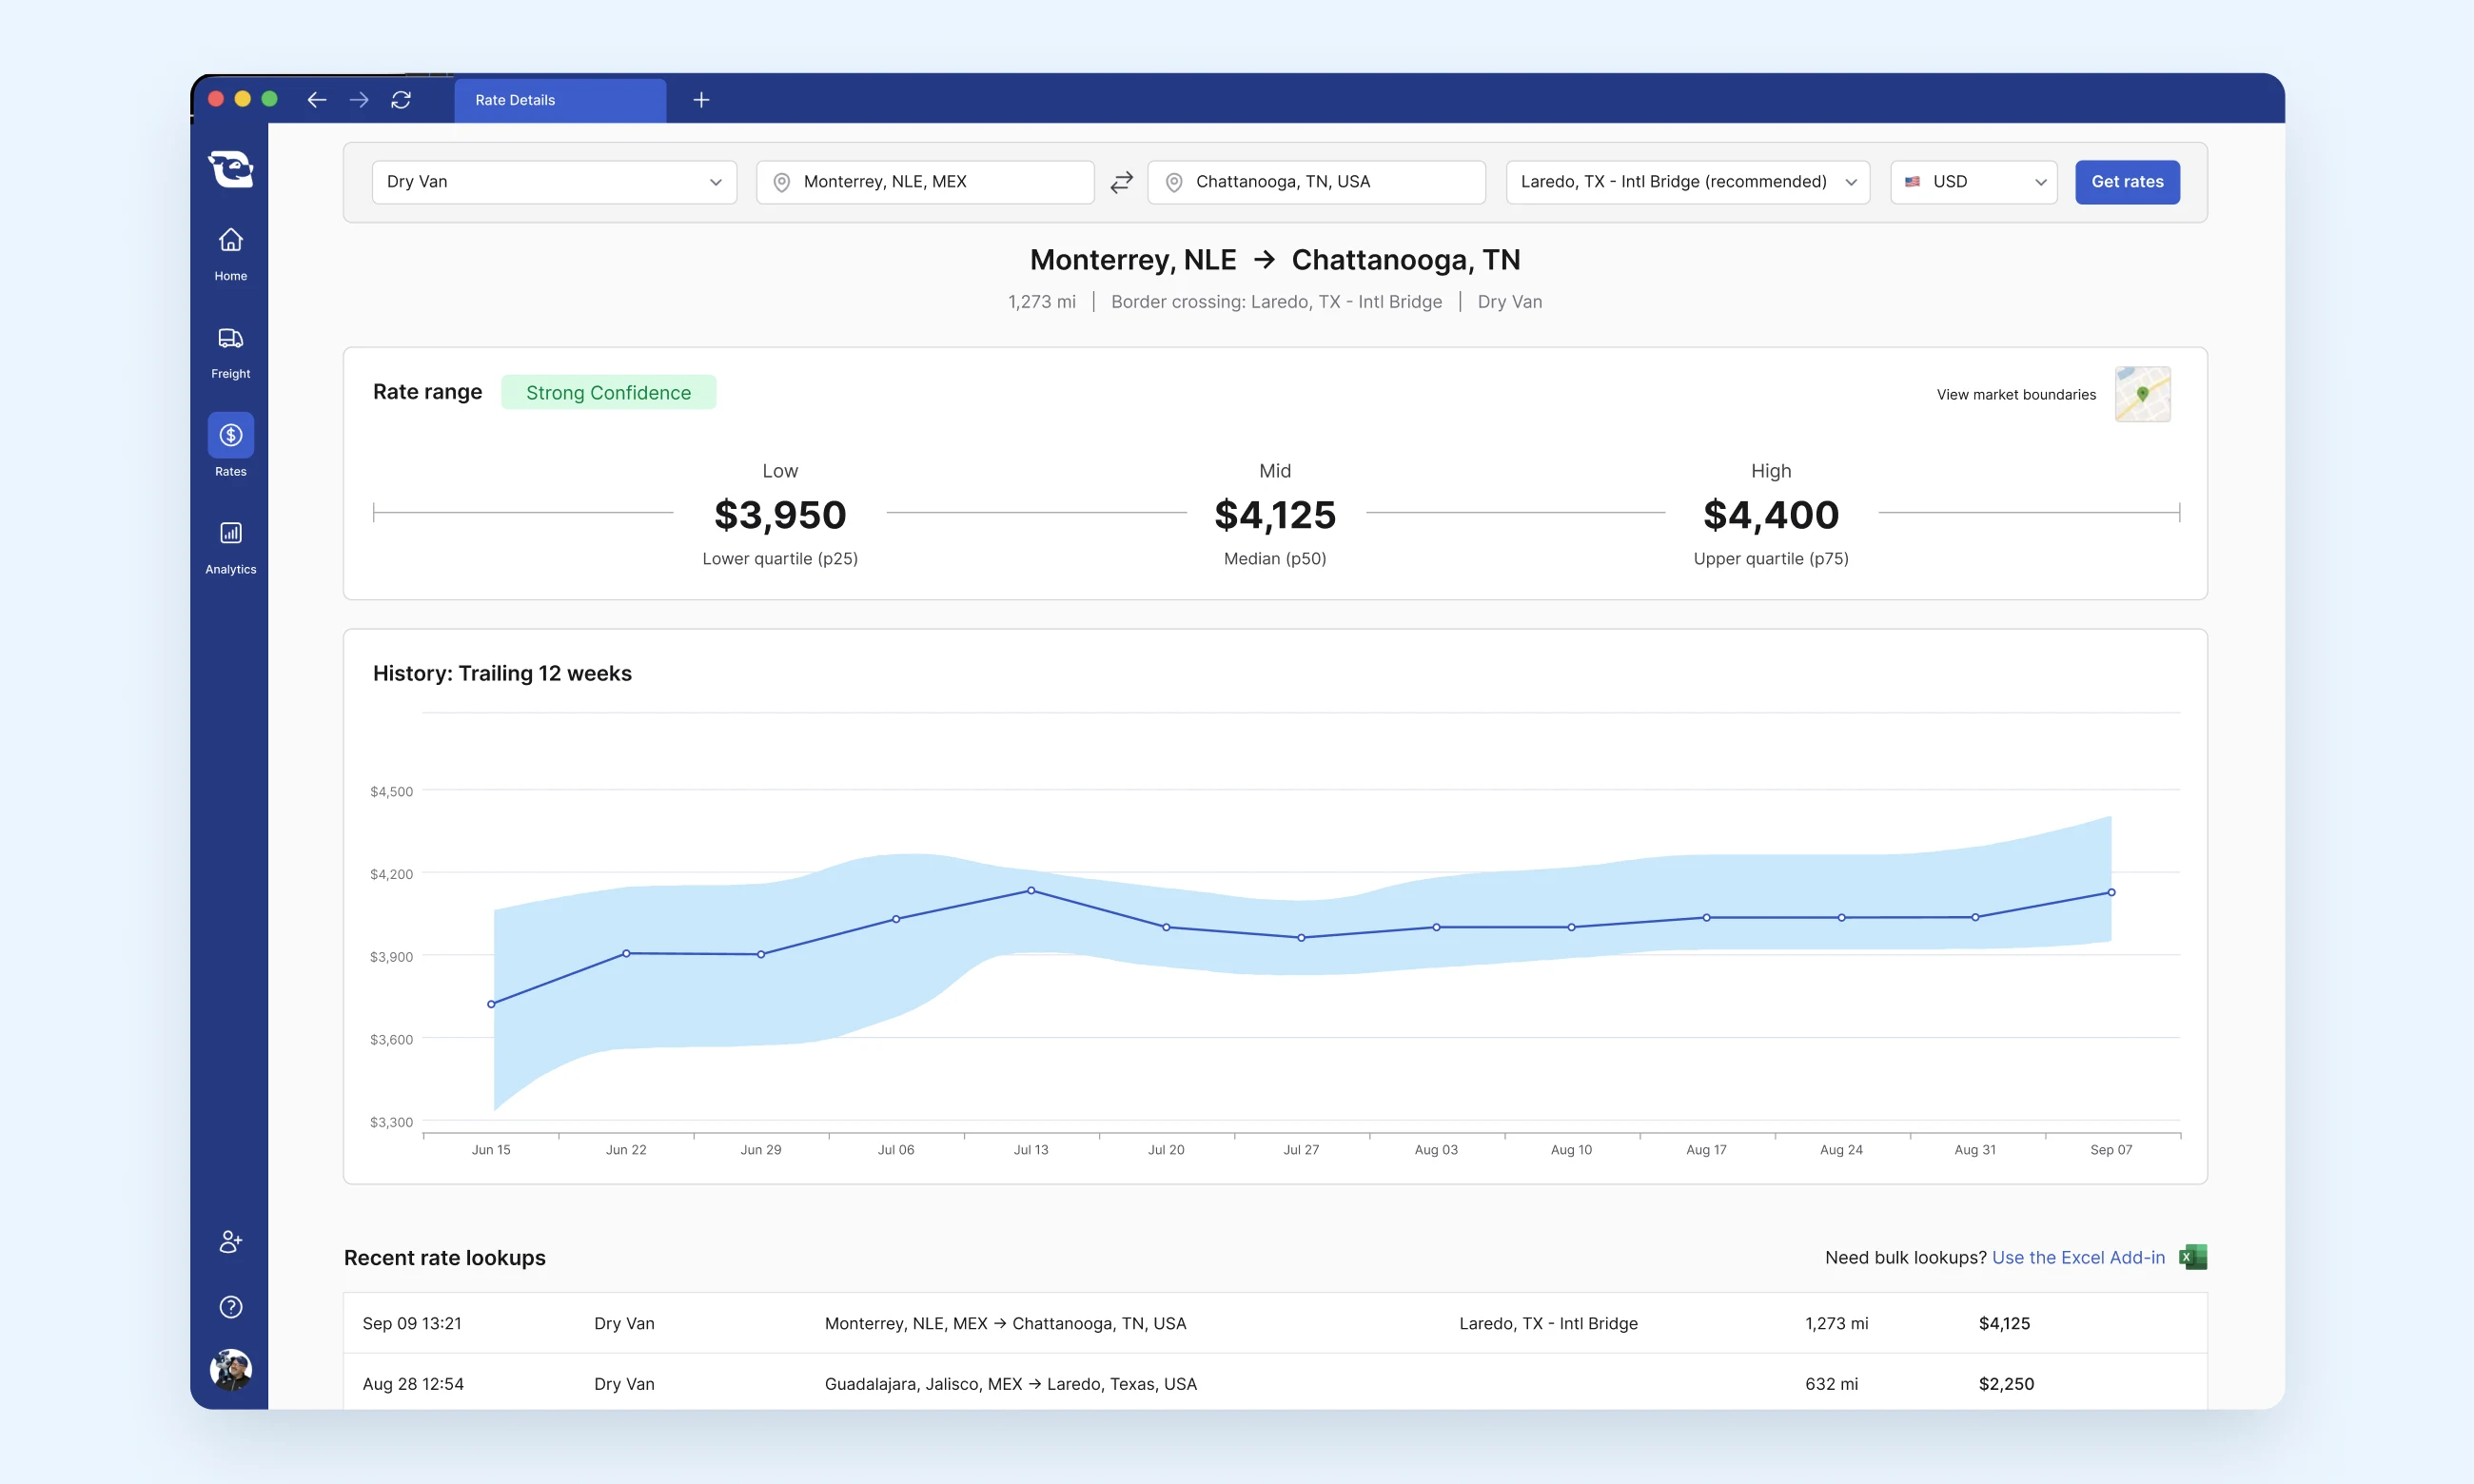Select the Aug 17 data point on the chart

(x=1706, y=917)
